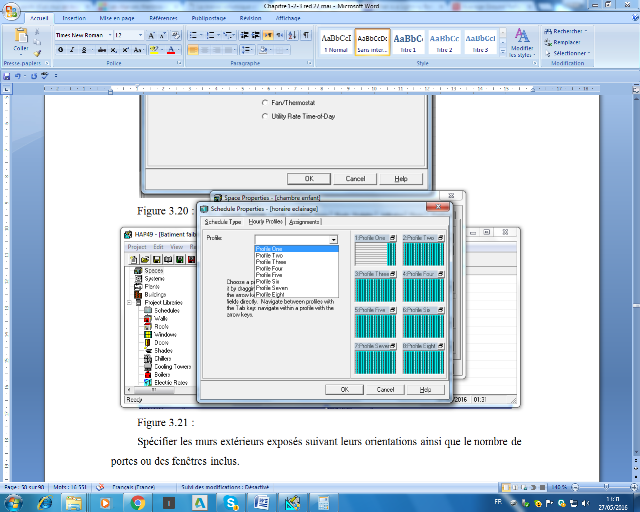Select Fan/Thermostat radio button
The width and height of the screenshot is (640, 512).
click(x=264, y=103)
